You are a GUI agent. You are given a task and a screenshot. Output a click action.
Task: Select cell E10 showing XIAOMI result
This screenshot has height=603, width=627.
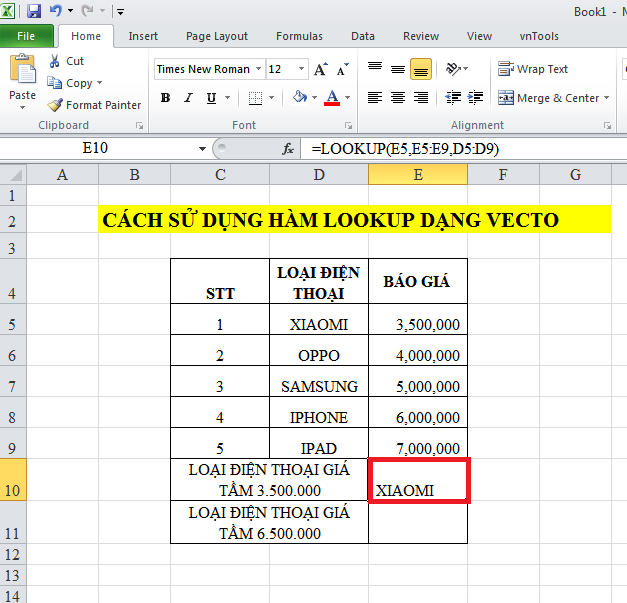pos(418,479)
